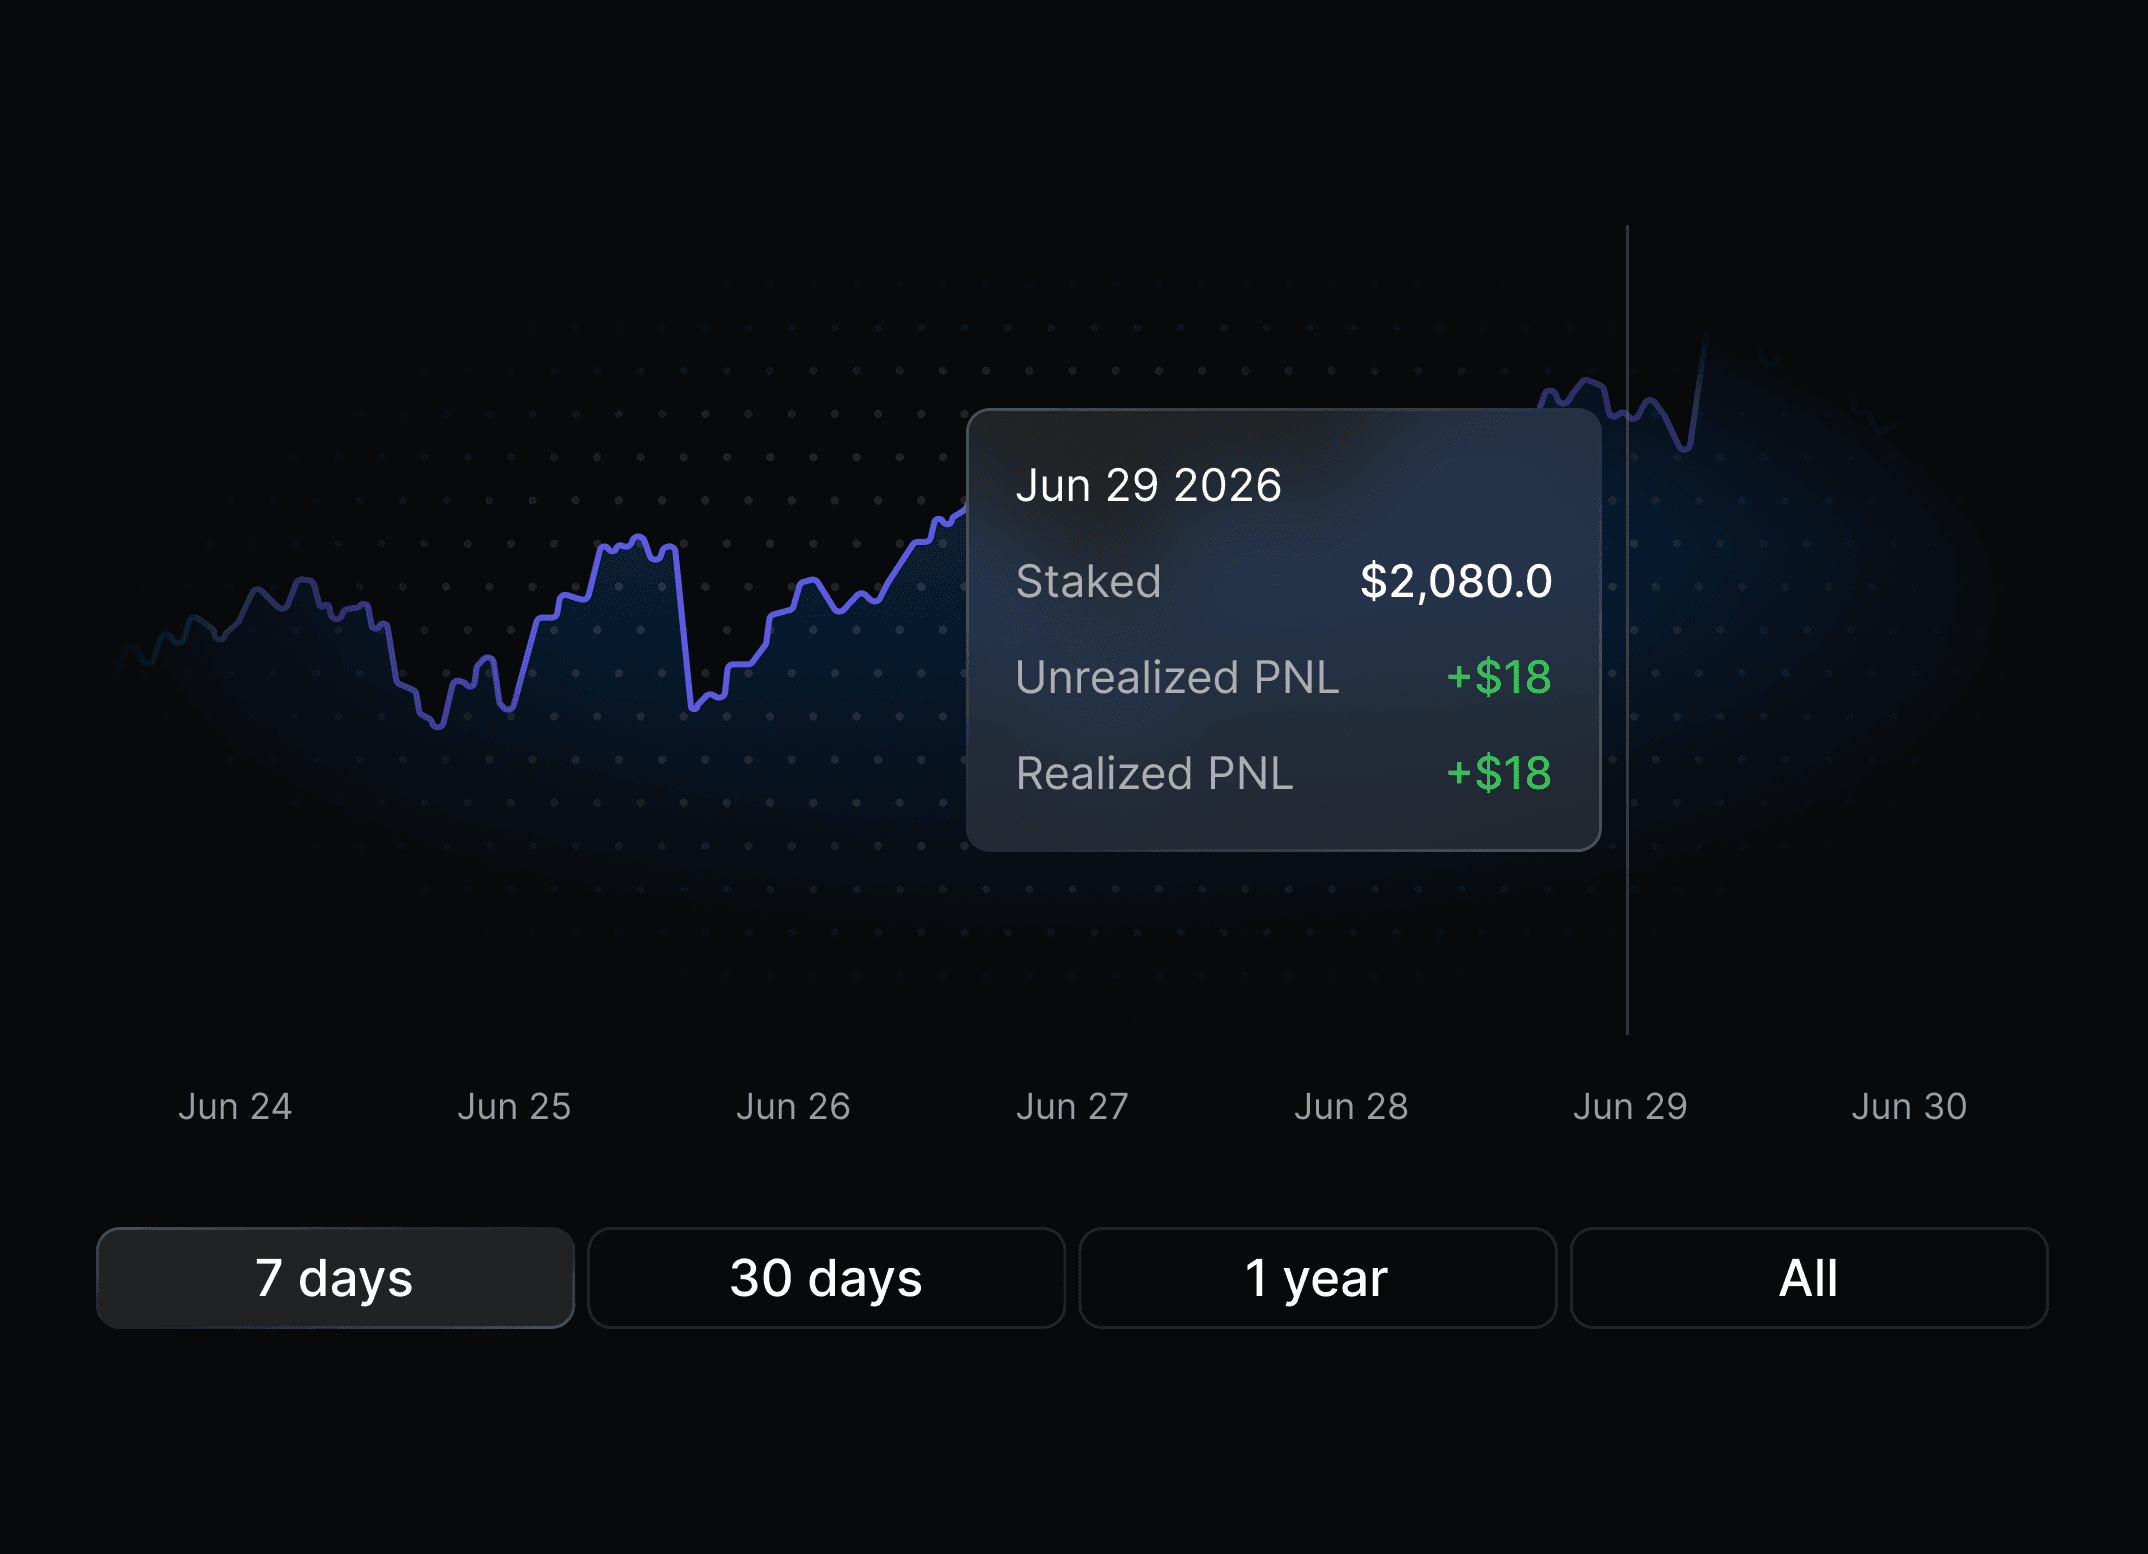Select the 7 days range
The width and height of the screenshot is (2148, 1554).
point(335,1278)
